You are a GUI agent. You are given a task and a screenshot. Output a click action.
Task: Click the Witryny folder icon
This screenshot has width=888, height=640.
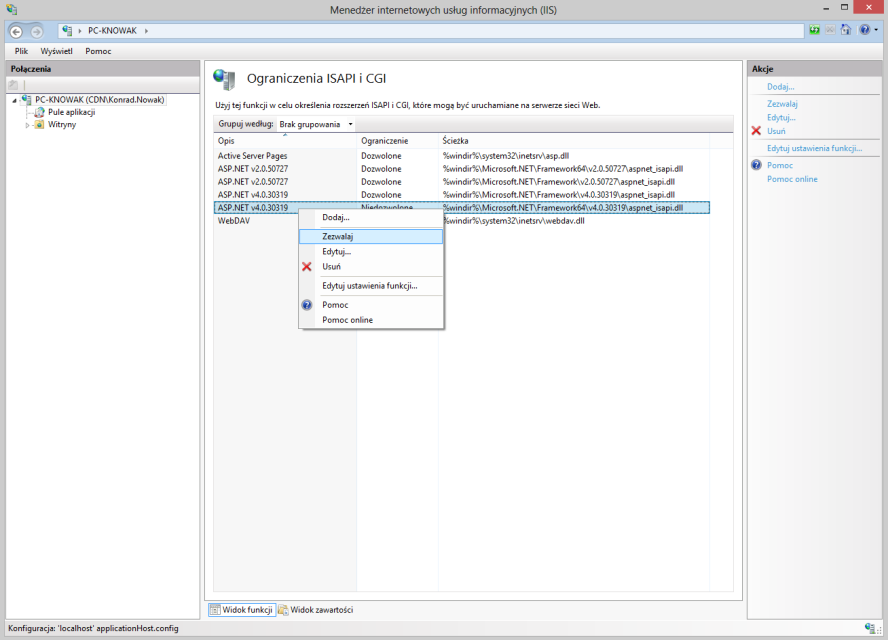point(39,125)
